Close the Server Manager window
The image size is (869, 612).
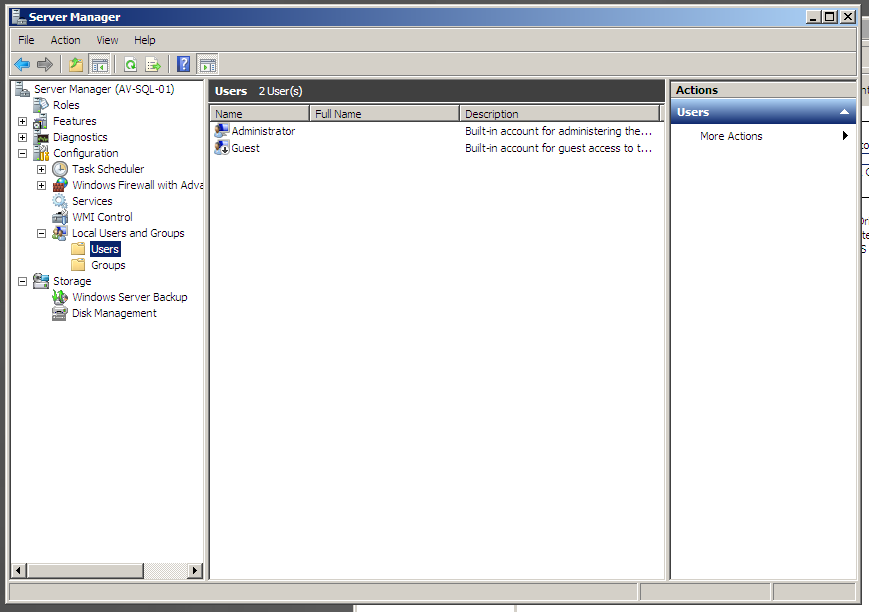coord(848,17)
